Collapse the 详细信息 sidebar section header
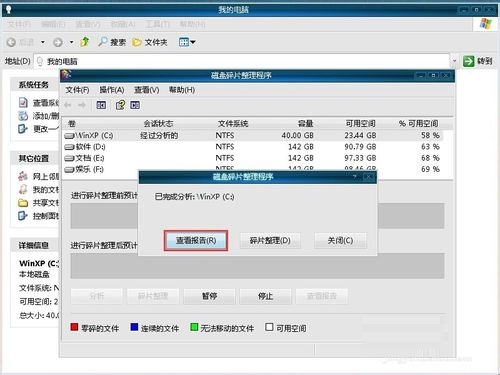The height and width of the screenshot is (375, 500). coord(35,245)
